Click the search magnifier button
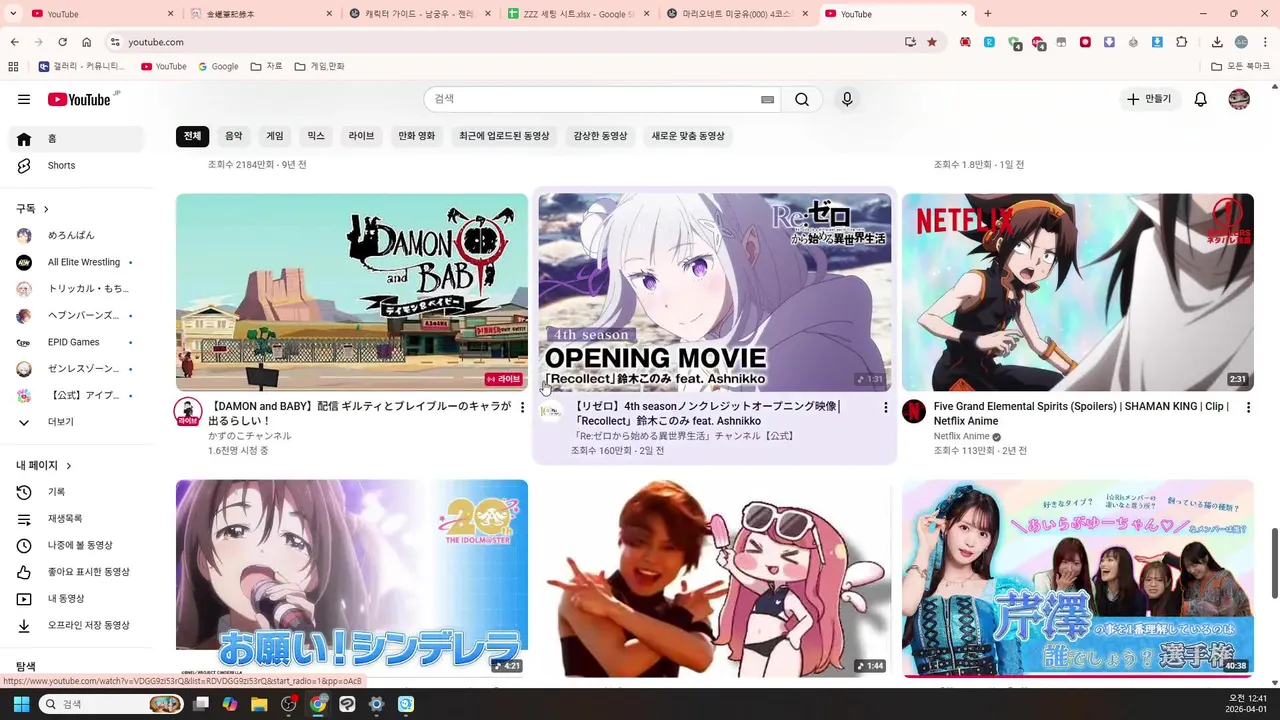The image size is (1280, 720). pos(802,99)
